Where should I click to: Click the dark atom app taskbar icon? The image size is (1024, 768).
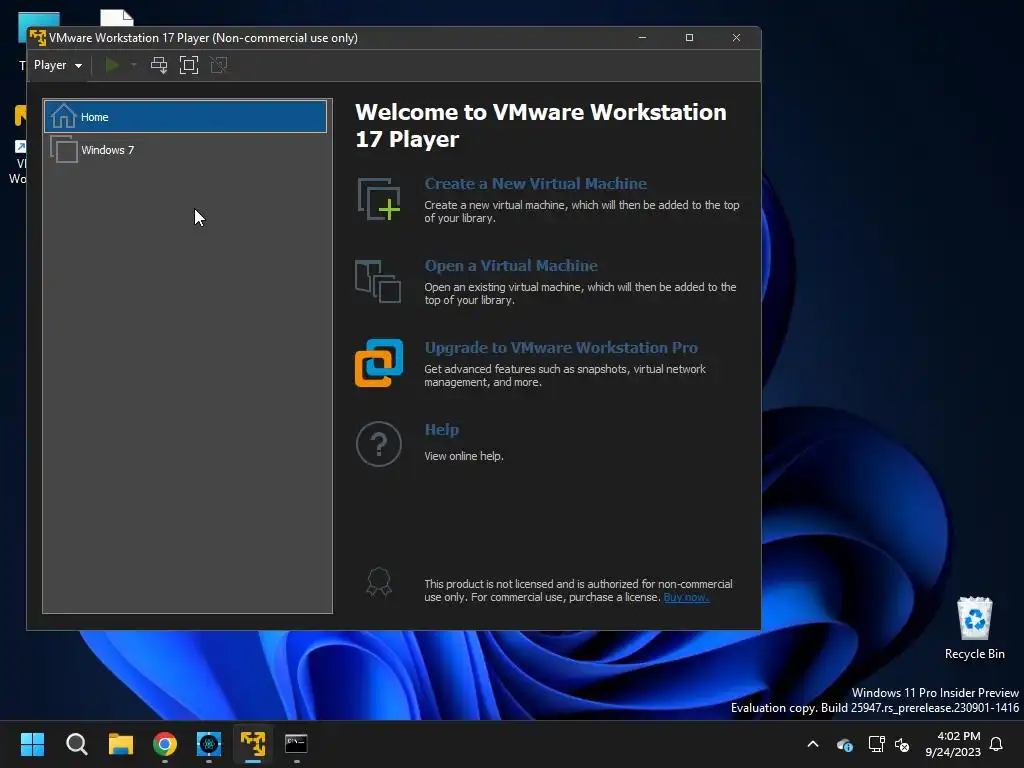point(209,744)
